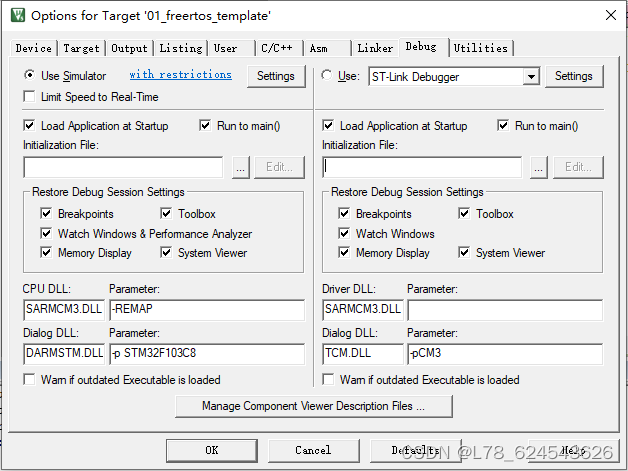Close the Options dialog
The height and width of the screenshot is (471, 628).
point(611,15)
